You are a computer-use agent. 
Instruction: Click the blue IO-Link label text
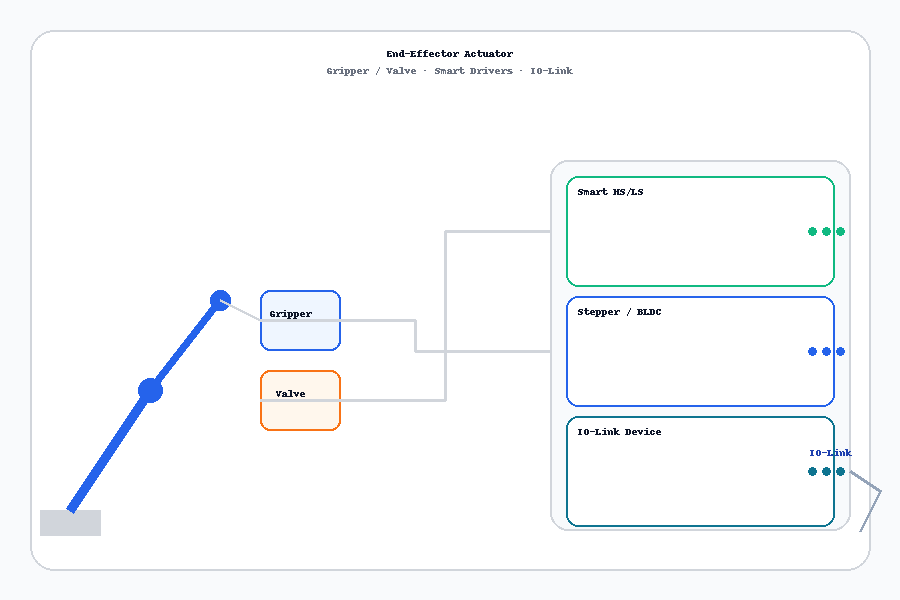tap(830, 453)
